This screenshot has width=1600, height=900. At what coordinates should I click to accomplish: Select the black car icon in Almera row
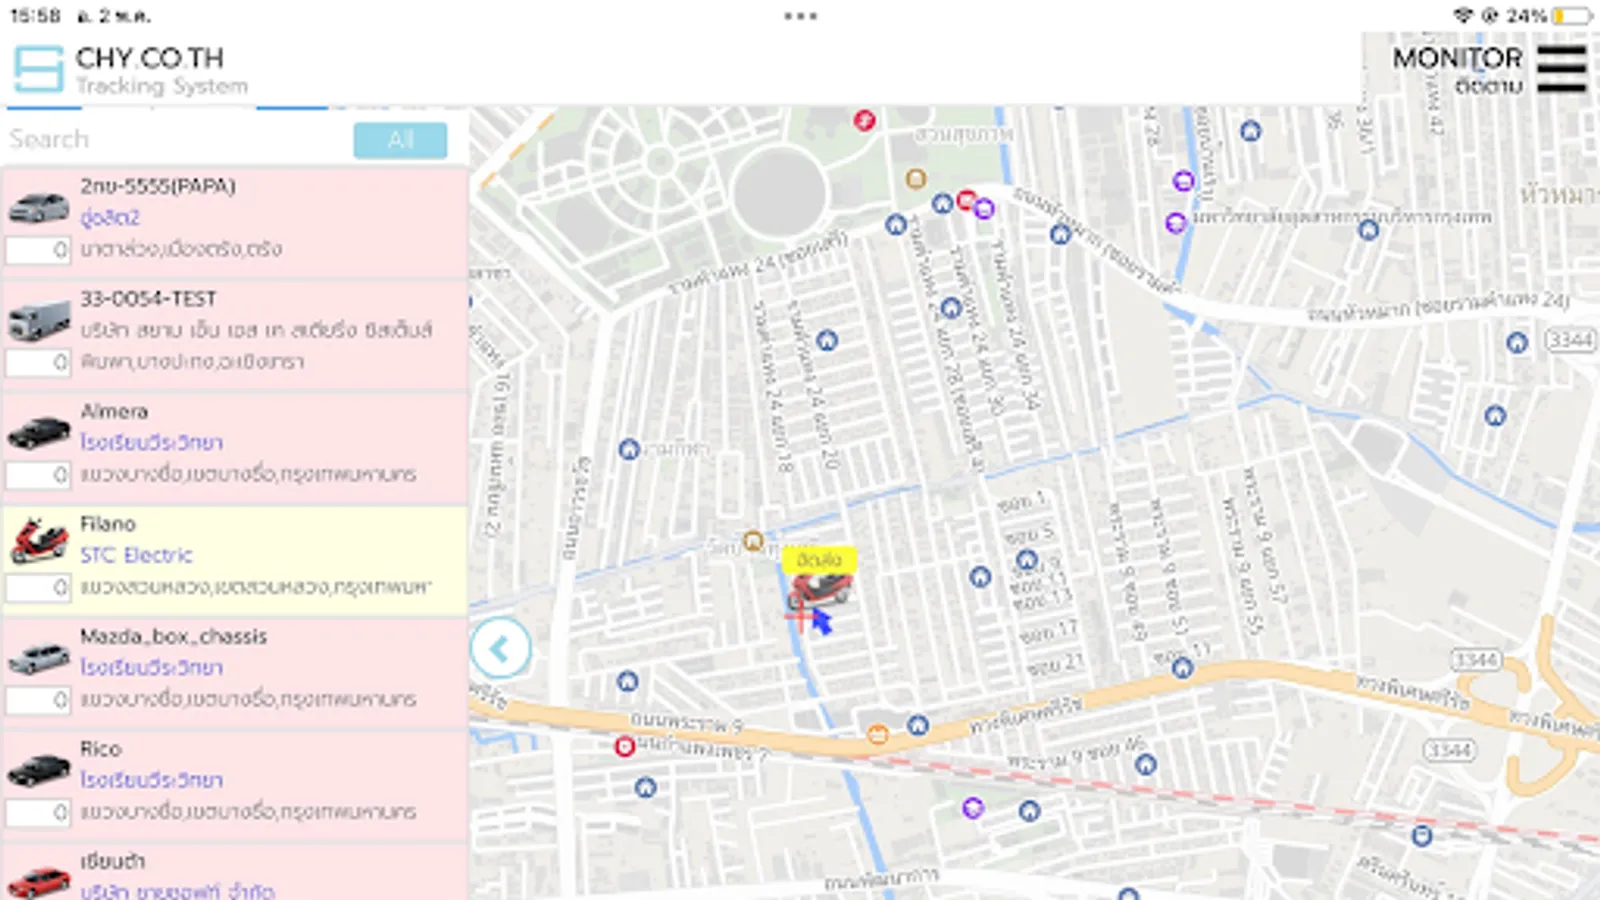click(39, 433)
